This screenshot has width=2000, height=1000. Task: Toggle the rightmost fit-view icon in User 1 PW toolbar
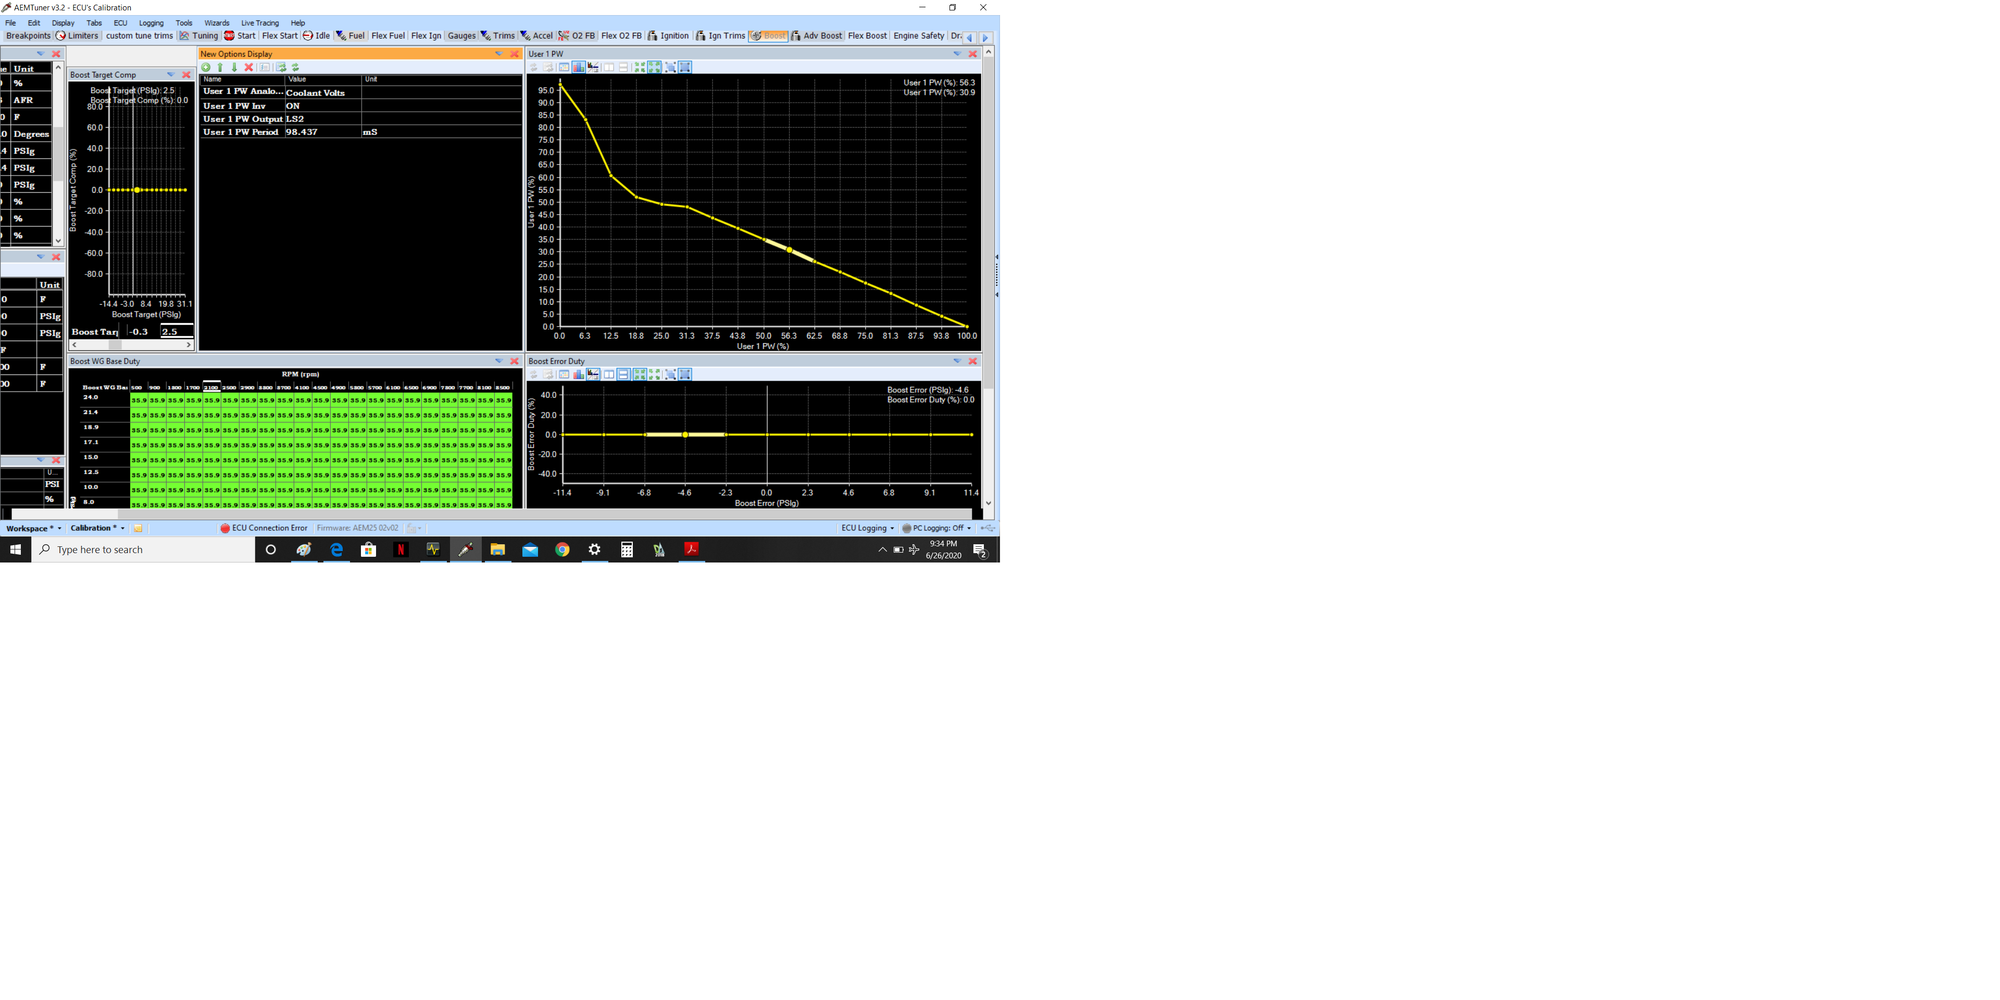685,67
